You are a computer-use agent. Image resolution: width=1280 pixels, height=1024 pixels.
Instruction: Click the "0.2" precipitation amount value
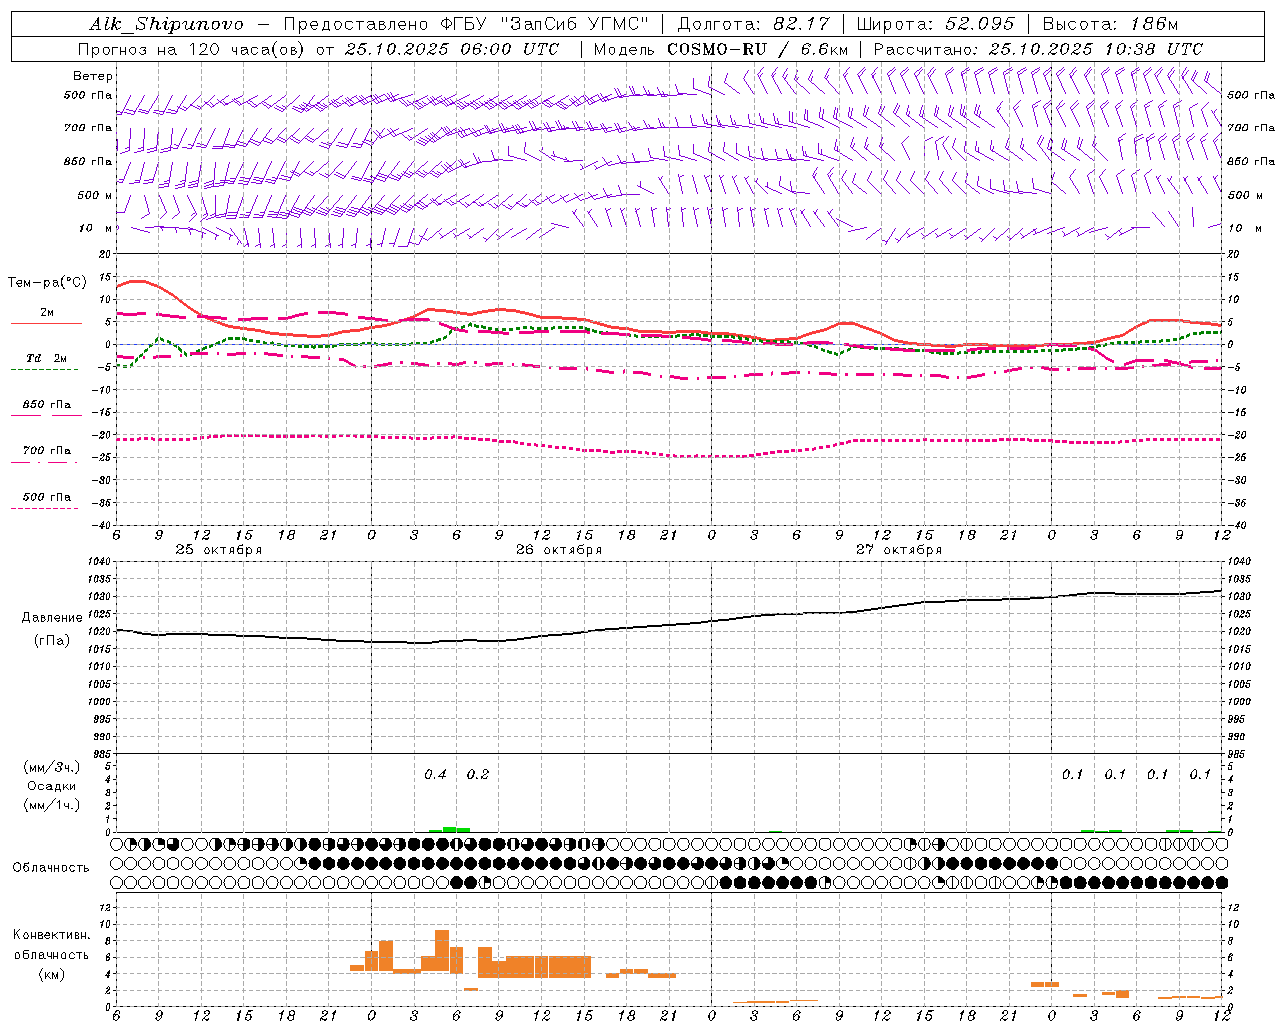478,775
